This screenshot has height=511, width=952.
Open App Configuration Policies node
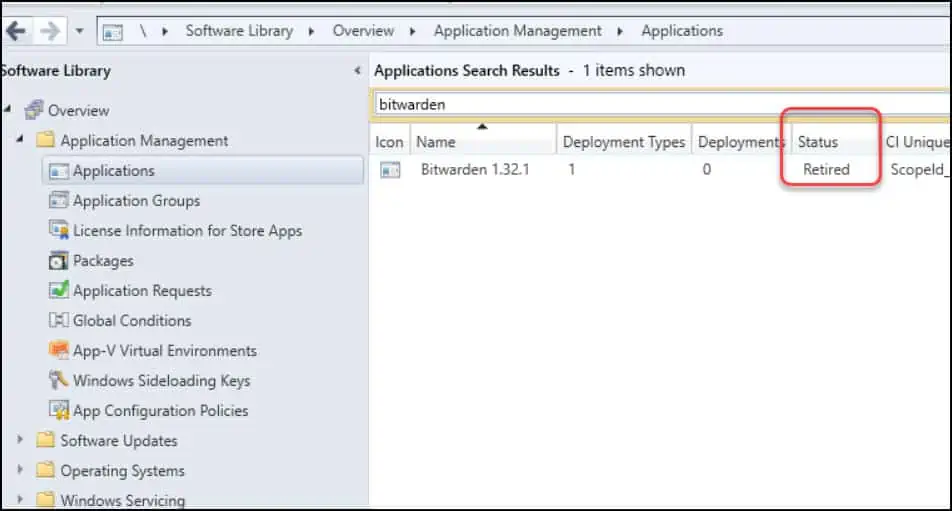coord(160,411)
